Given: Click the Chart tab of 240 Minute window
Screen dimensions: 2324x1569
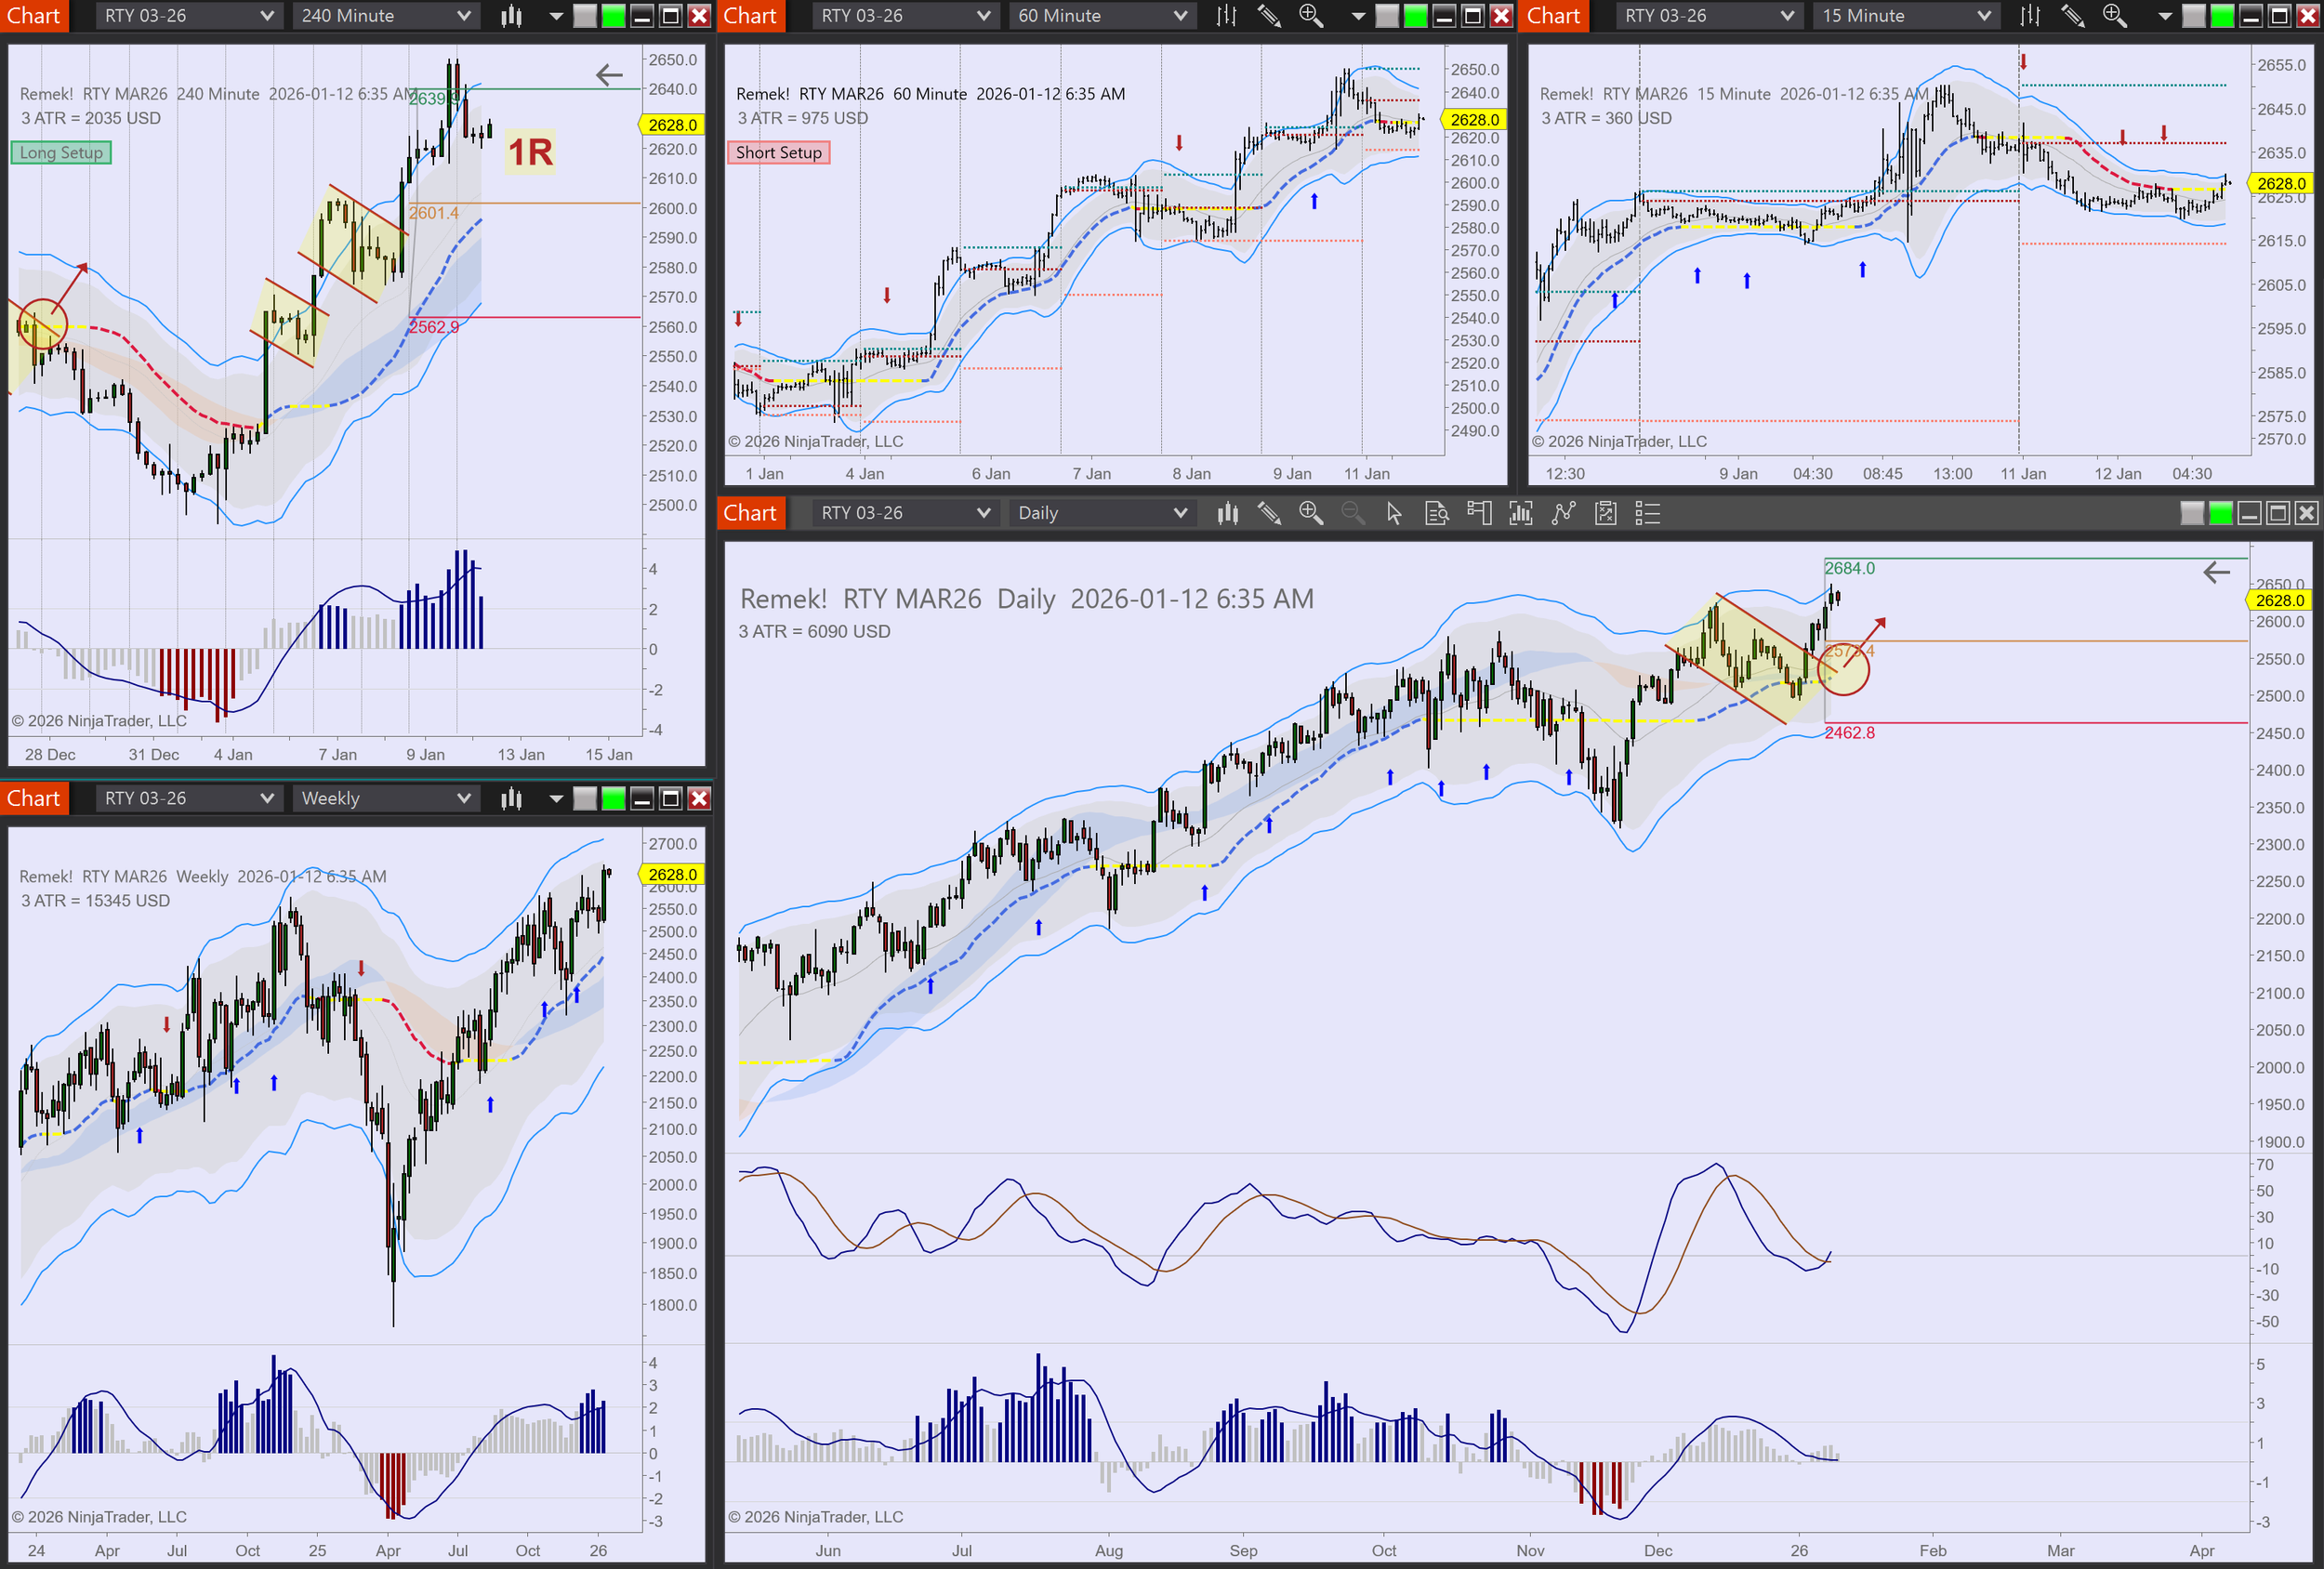Looking at the screenshot, I should (x=33, y=16).
